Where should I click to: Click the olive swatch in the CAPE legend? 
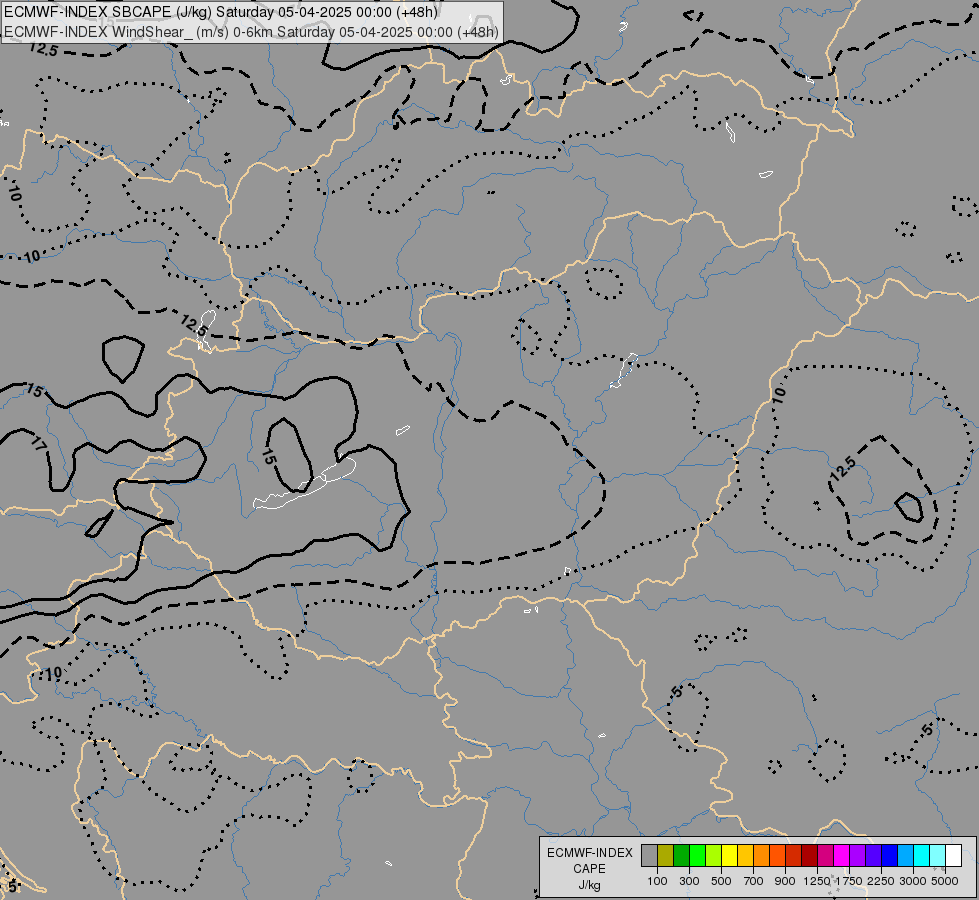tap(666, 855)
